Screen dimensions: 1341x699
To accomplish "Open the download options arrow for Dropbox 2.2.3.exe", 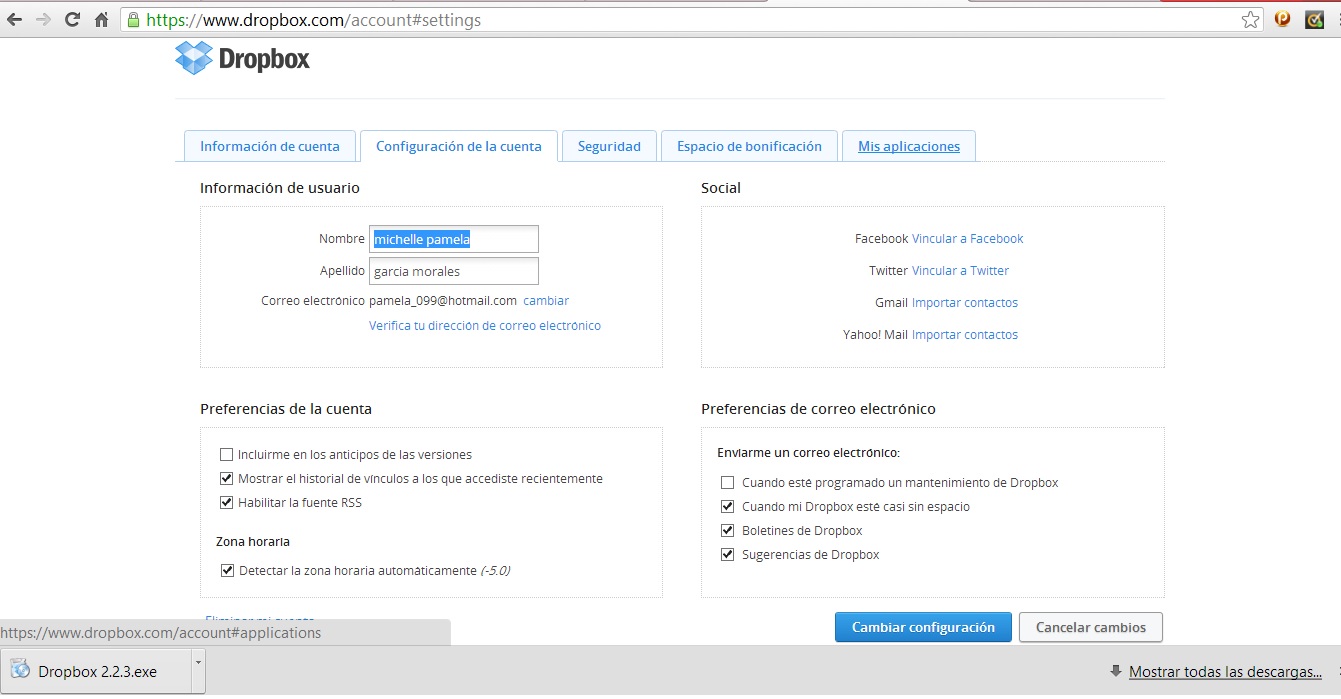I will coord(198,672).
